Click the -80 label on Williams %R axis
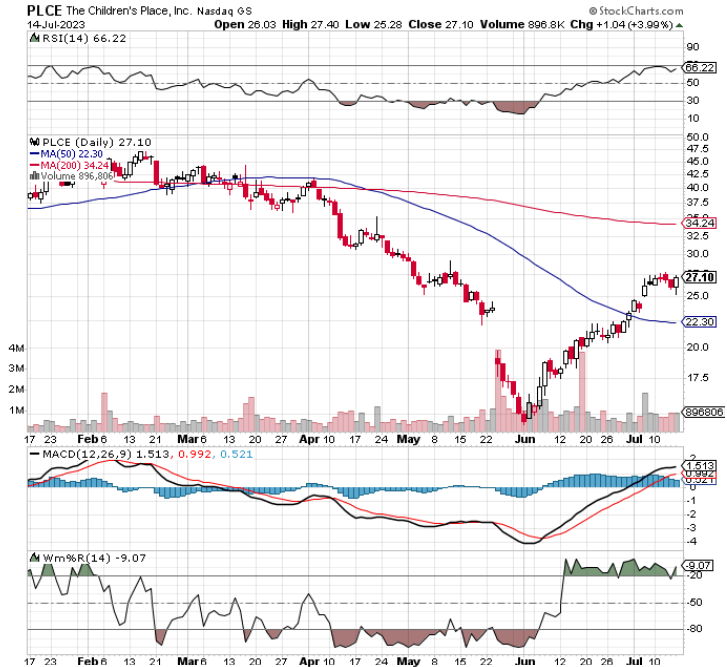Viewport: 727px width, 667px height. 694,629
